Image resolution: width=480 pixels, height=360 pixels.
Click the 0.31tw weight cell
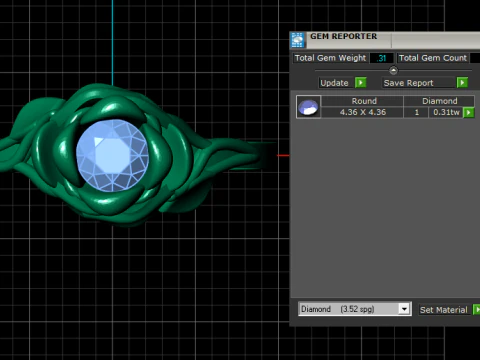[446, 112]
